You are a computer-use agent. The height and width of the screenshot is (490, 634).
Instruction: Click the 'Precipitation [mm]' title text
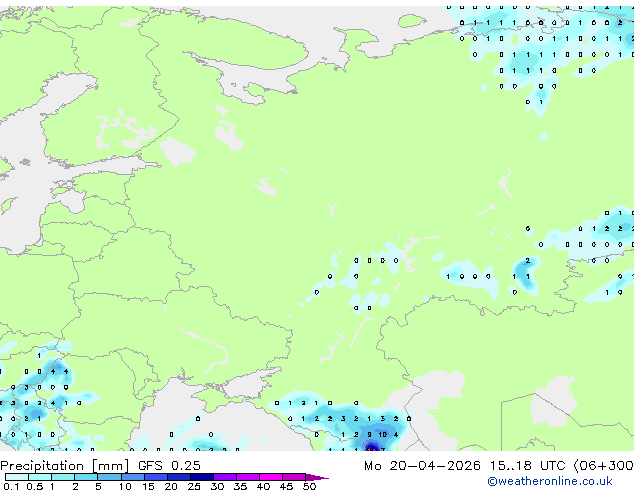[x=65, y=466]
